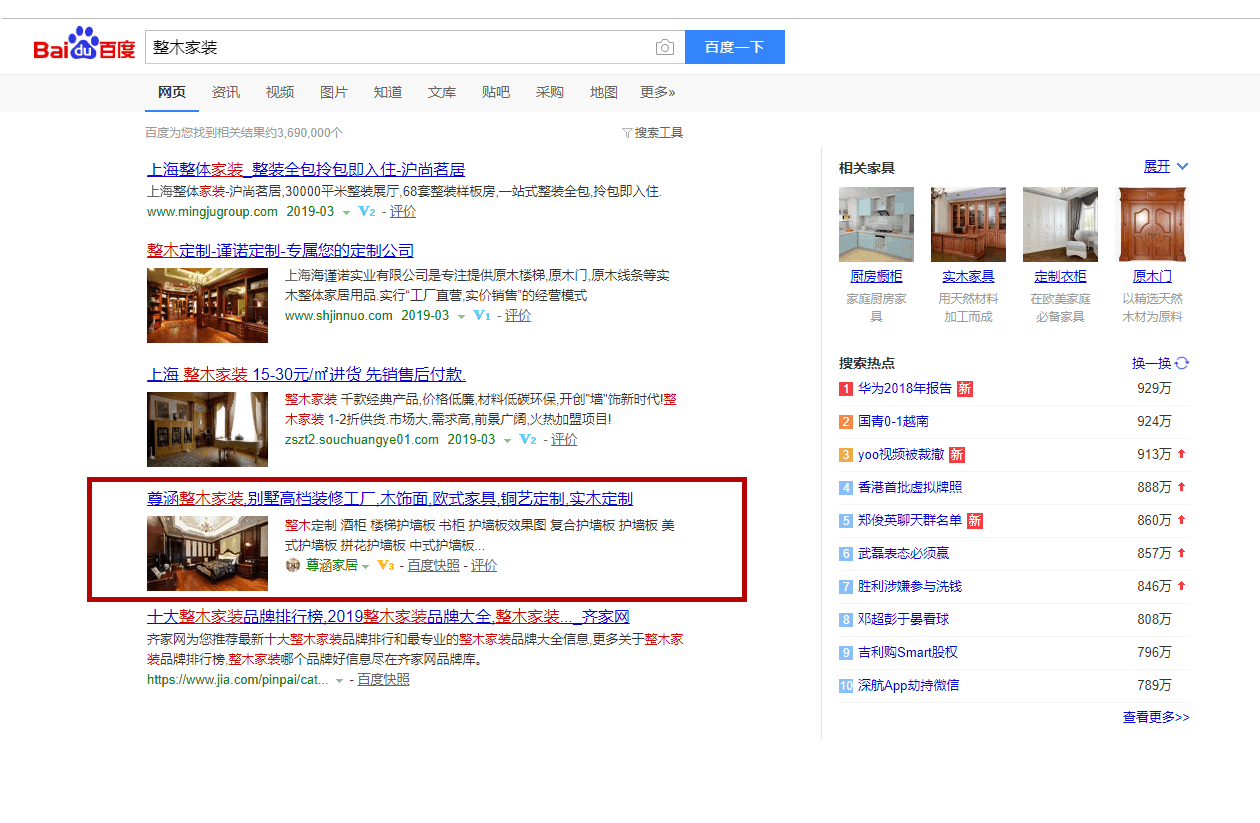The image size is (1260, 823).
Task: Open the 上海 整木家装 15-30元 result link
Action: 306,375
